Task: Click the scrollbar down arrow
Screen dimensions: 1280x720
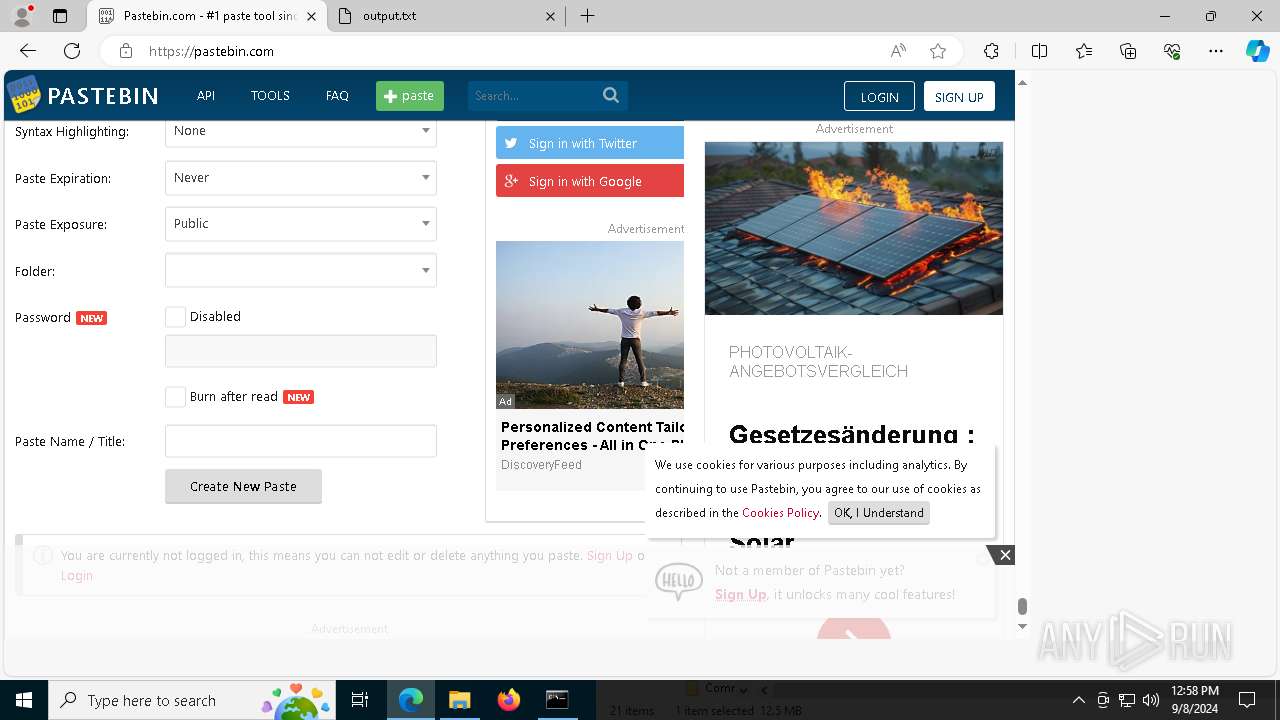Action: [1022, 626]
